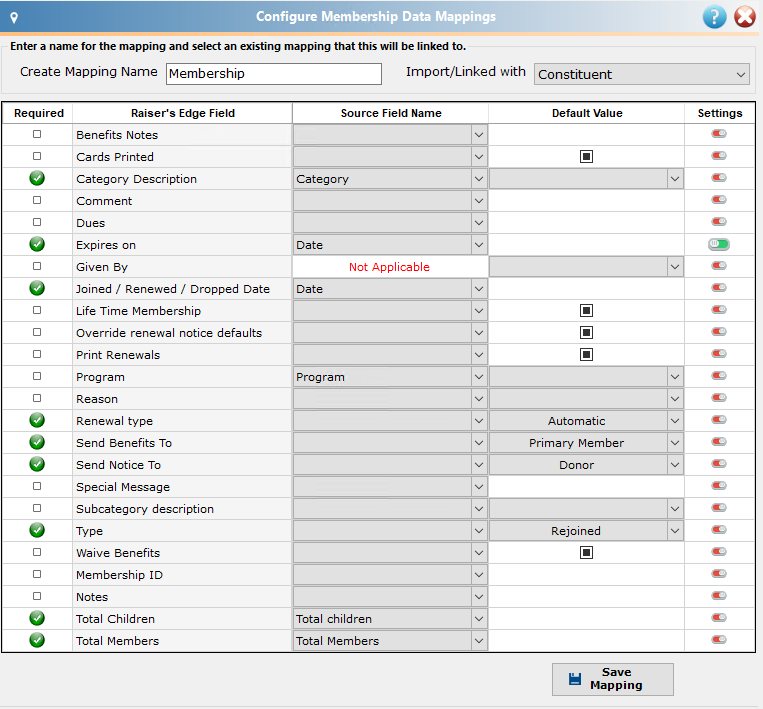This screenshot has height=709, width=763.
Task: Toggle Life Time Membership default value checkbox
Action: (x=586, y=310)
